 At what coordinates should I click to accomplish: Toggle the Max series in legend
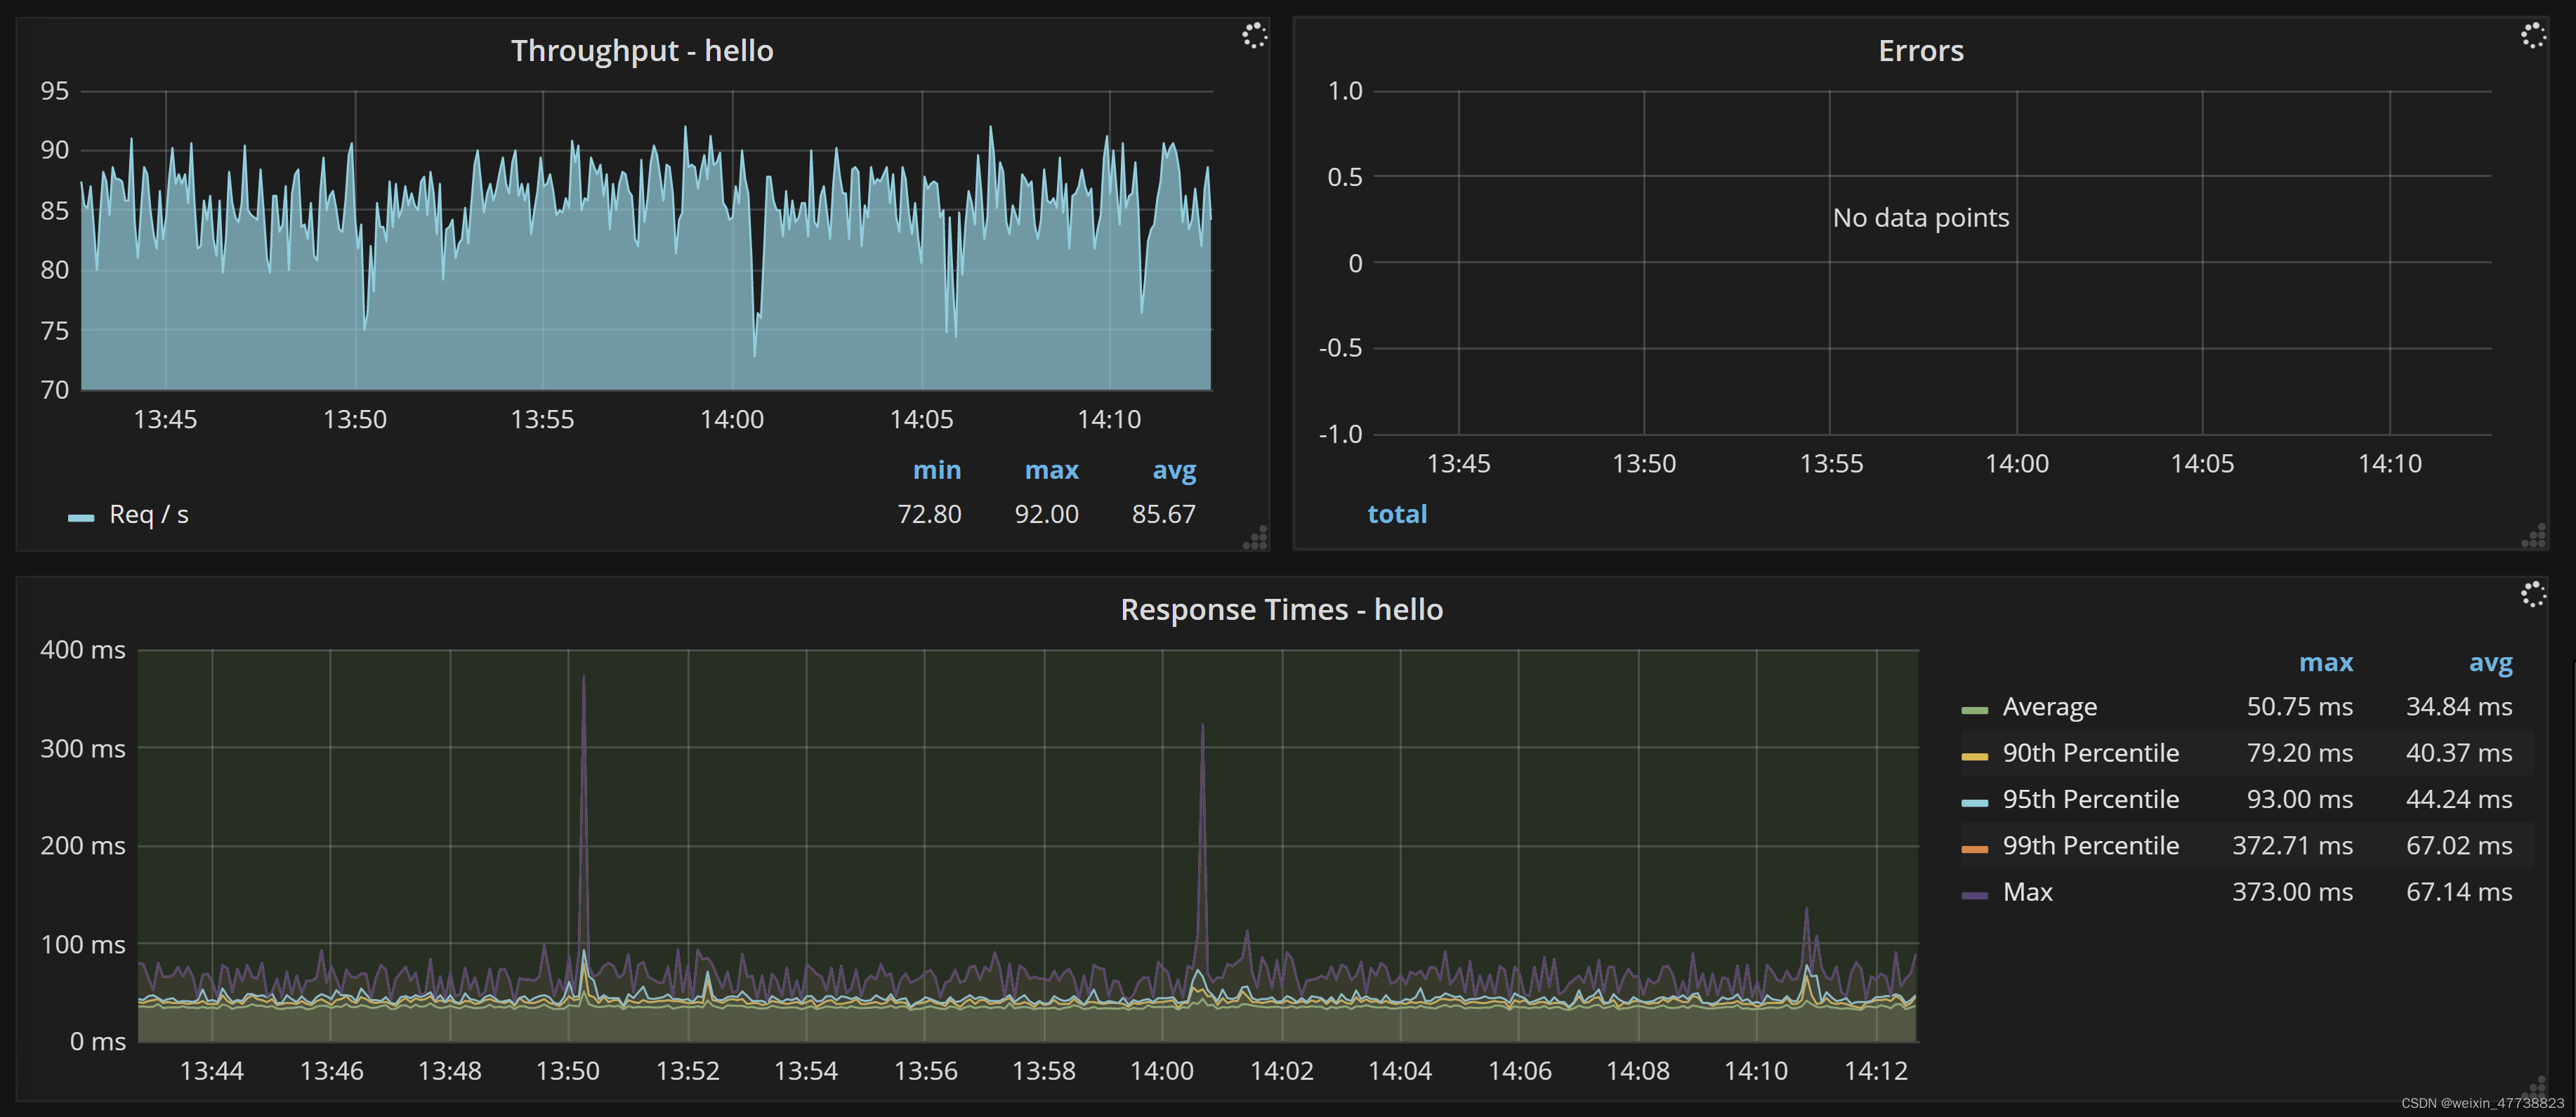click(x=2027, y=892)
